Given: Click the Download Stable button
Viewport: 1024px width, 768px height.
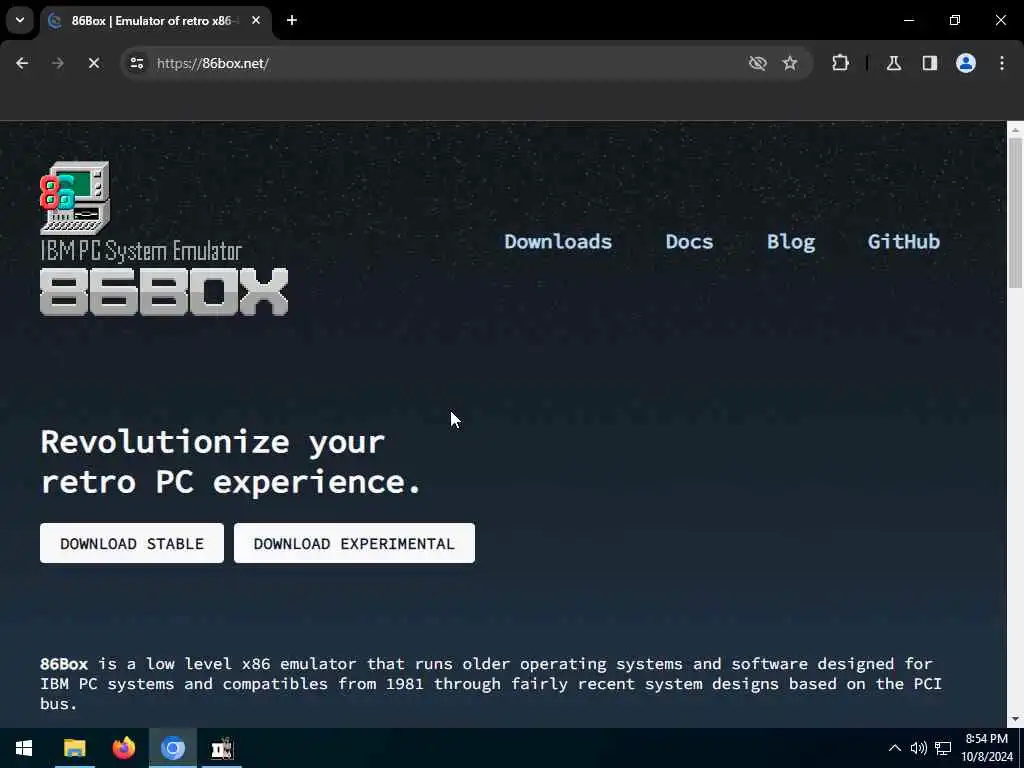Looking at the screenshot, I should (132, 543).
